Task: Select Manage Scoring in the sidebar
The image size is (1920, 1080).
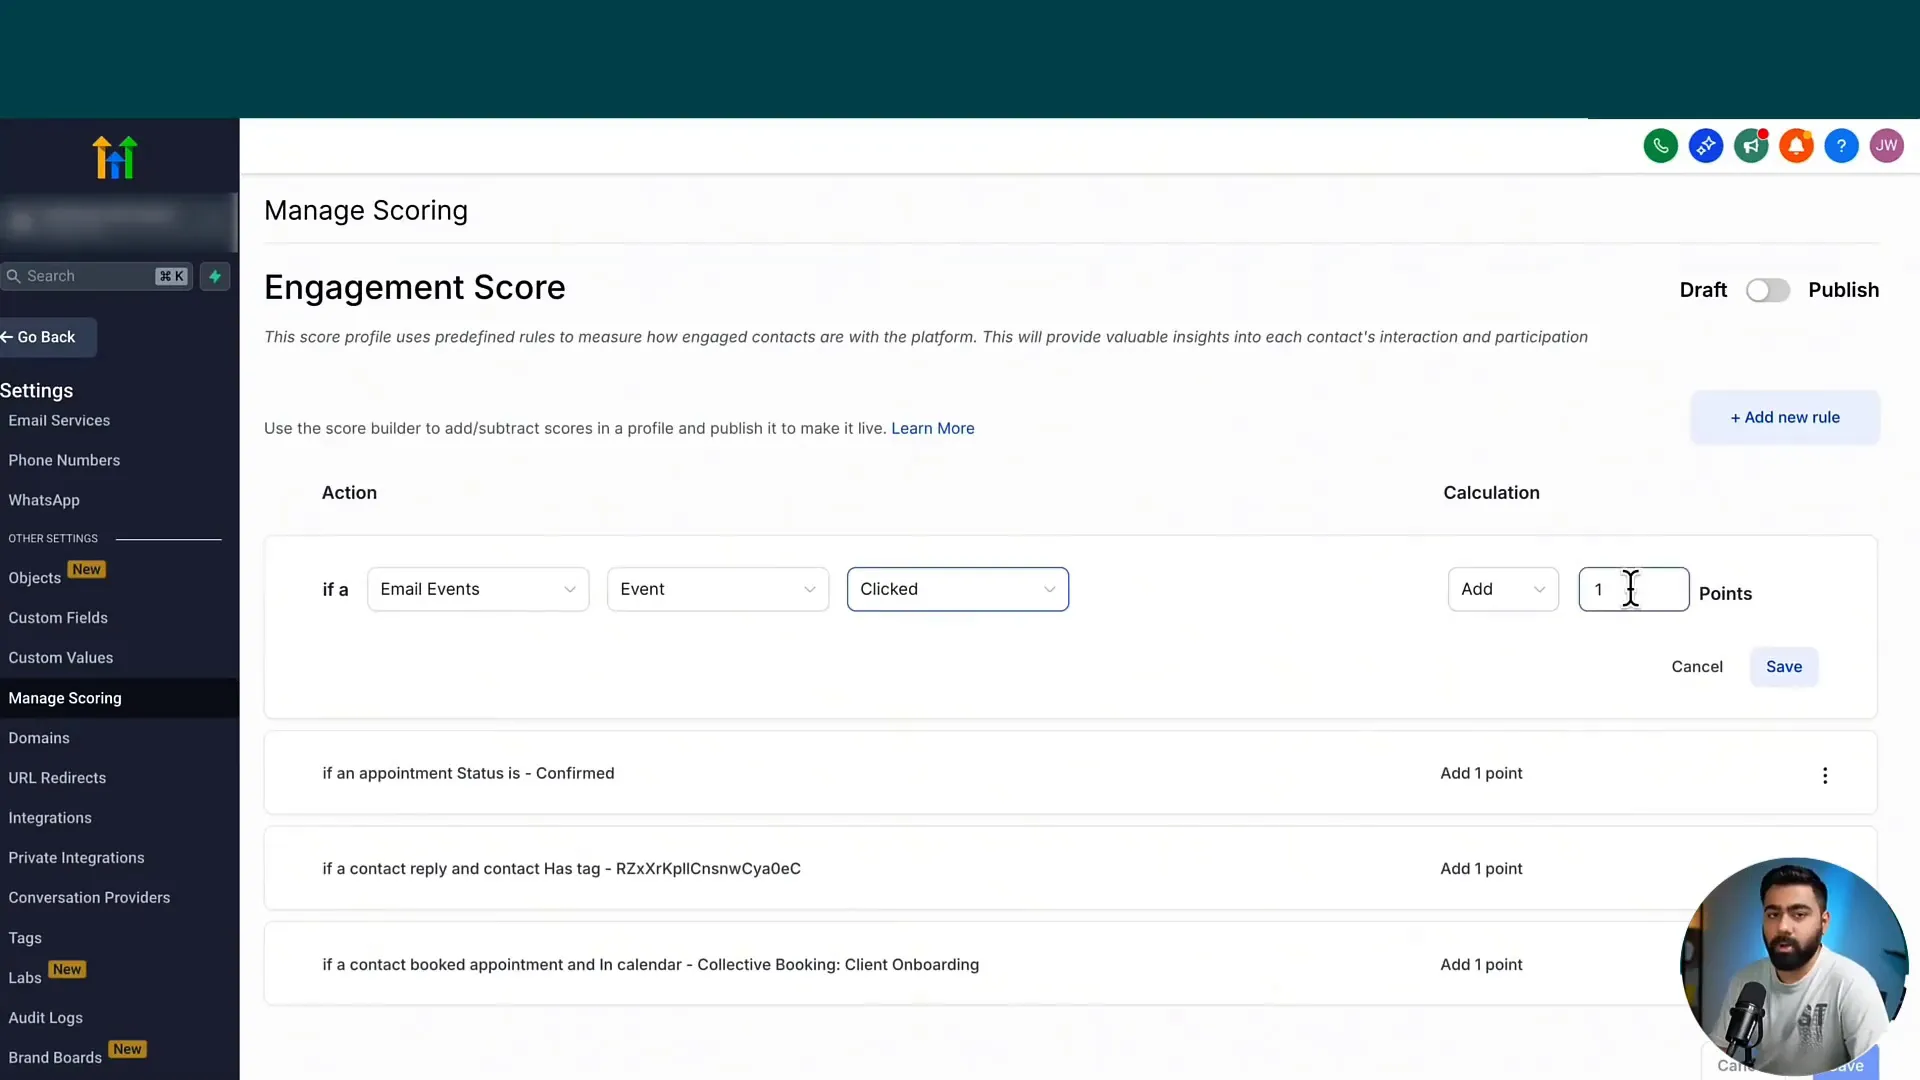Action: [x=64, y=698]
